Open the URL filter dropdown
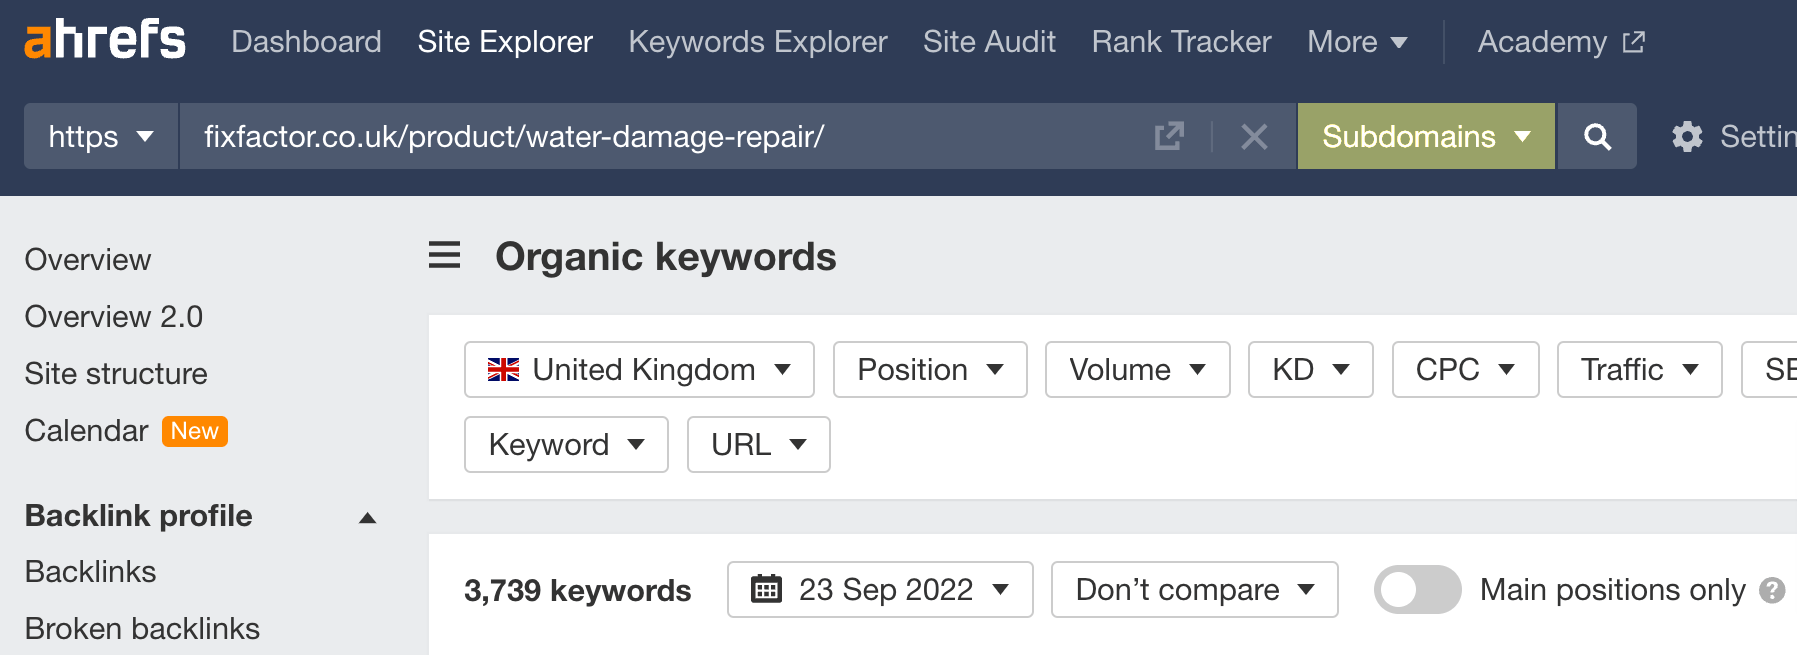The width and height of the screenshot is (1797, 655). [x=759, y=444]
